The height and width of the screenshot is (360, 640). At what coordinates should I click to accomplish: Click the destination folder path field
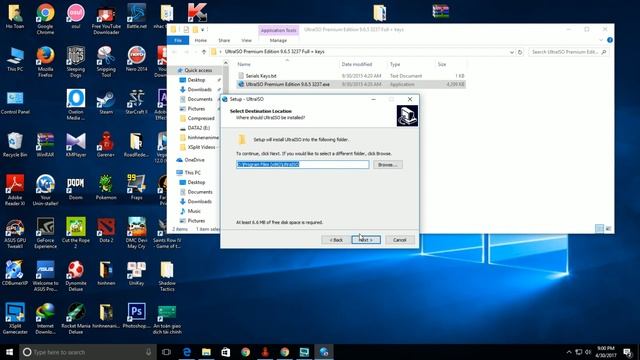[x=302, y=164]
